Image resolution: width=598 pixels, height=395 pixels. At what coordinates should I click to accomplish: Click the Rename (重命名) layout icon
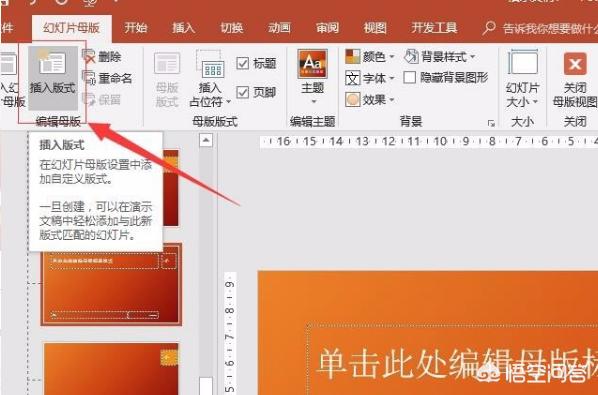coord(89,78)
